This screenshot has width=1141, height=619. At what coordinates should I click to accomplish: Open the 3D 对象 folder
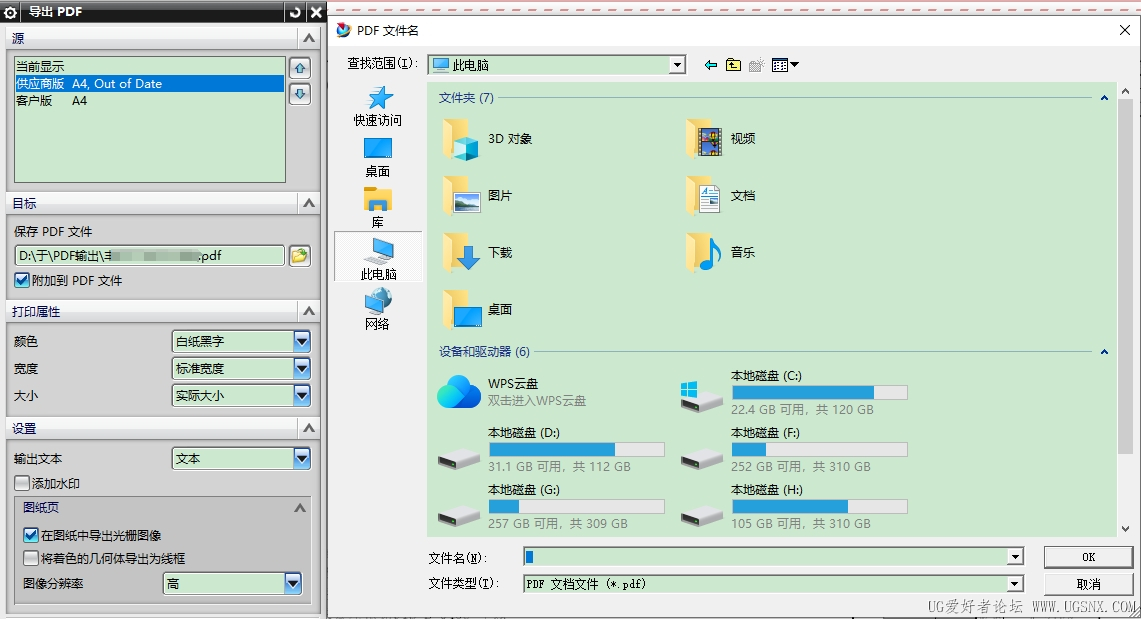pos(488,139)
